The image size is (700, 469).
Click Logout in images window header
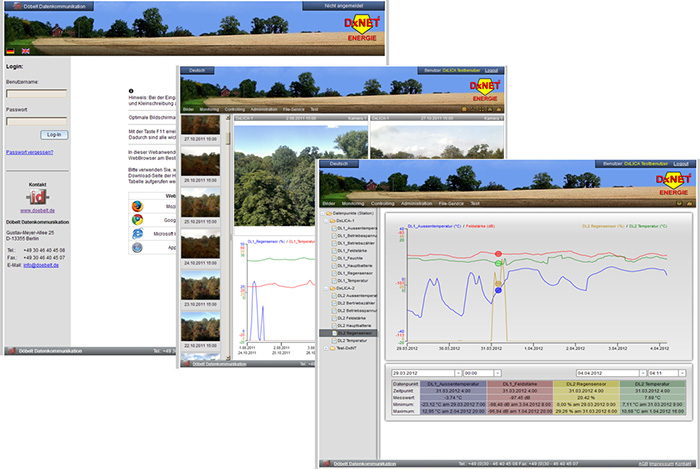point(491,71)
